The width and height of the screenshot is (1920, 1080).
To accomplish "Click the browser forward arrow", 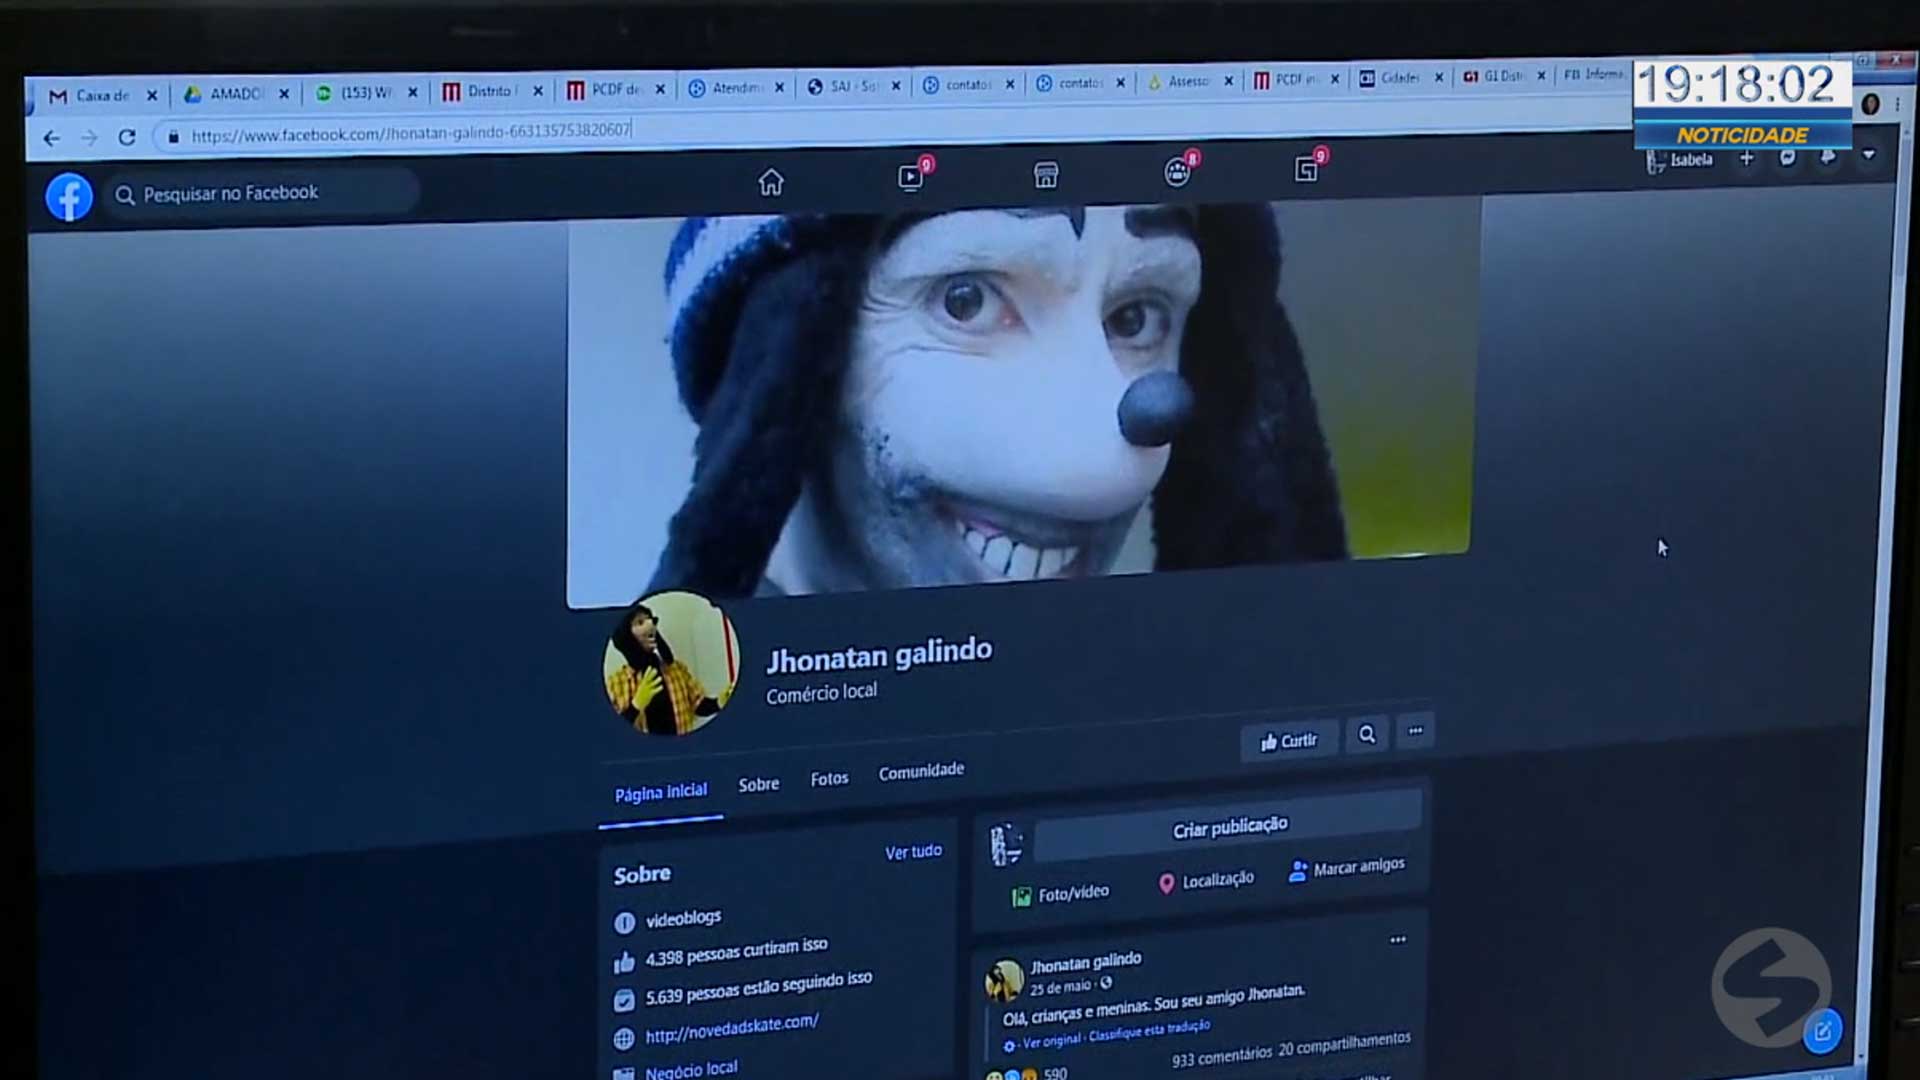I will (x=89, y=138).
